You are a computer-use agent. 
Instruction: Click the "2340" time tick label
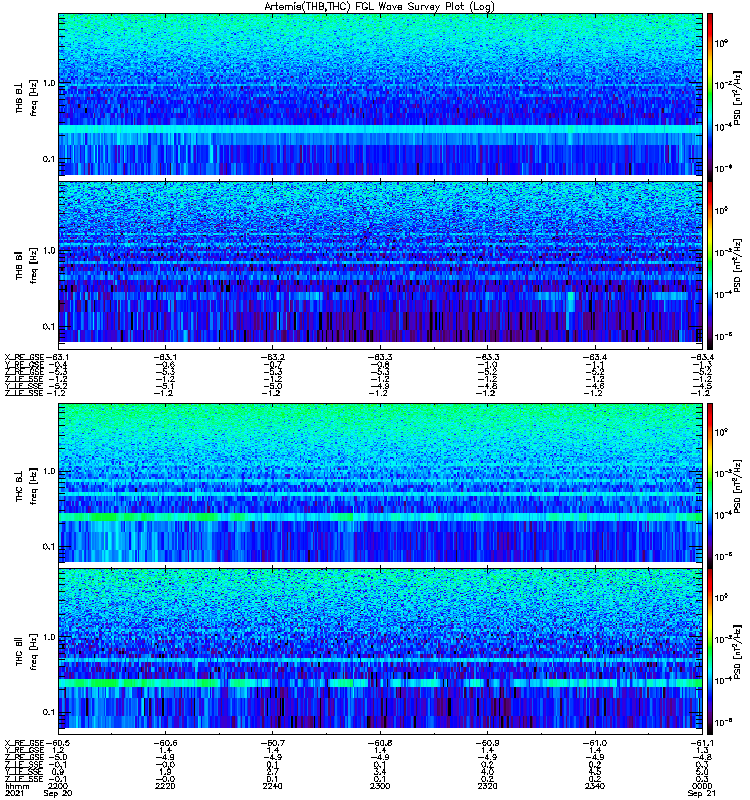594,786
